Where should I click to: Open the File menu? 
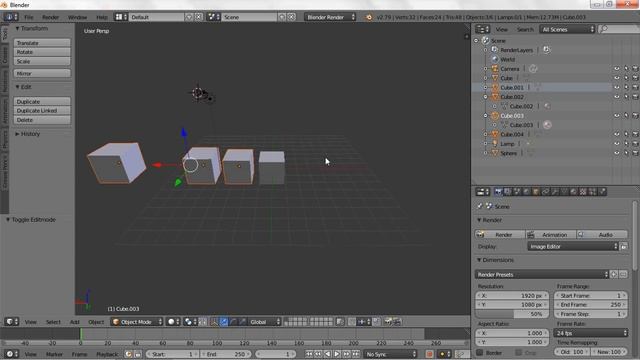(x=29, y=17)
